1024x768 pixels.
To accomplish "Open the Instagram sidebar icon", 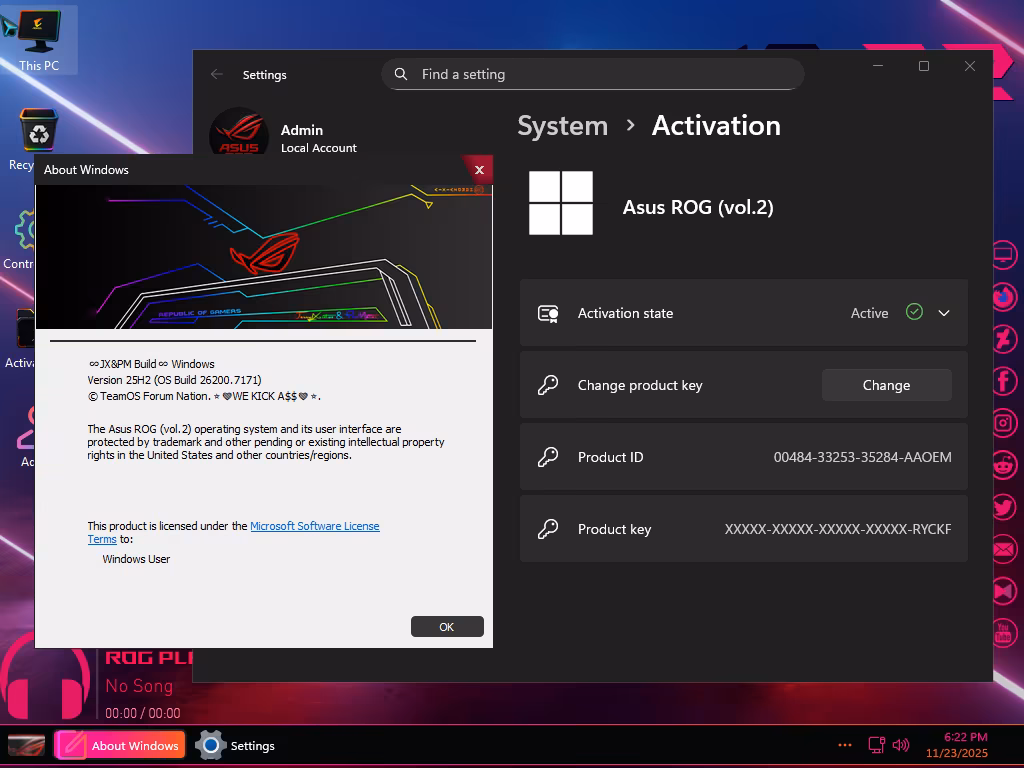I will (1004, 423).
